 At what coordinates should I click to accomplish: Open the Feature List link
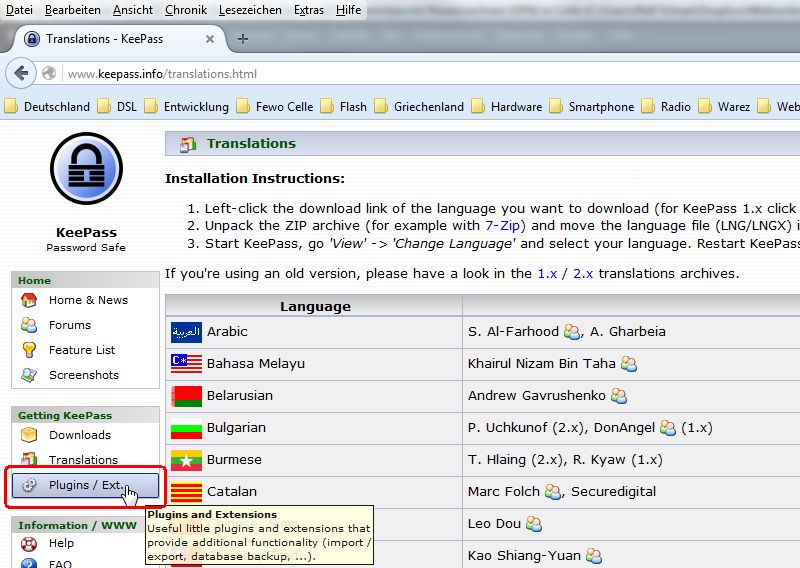point(82,350)
